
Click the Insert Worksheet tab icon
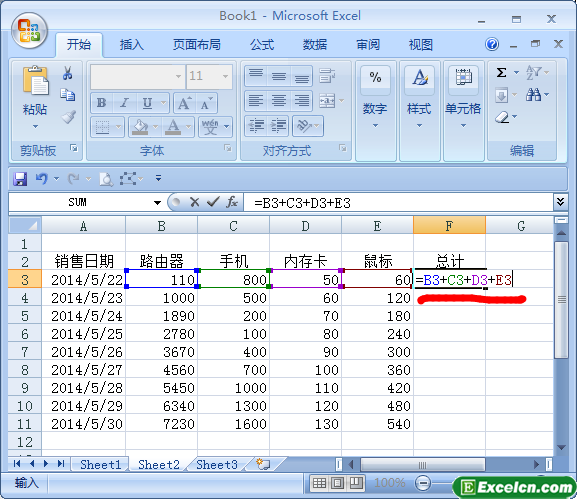[x=263, y=464]
